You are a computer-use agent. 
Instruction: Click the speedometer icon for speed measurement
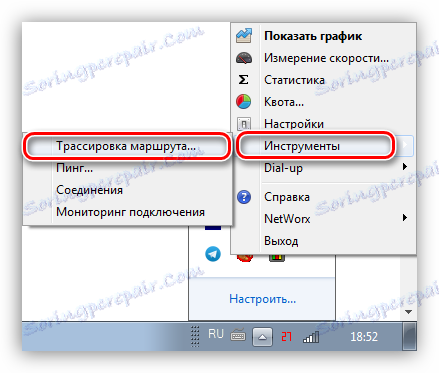244,58
